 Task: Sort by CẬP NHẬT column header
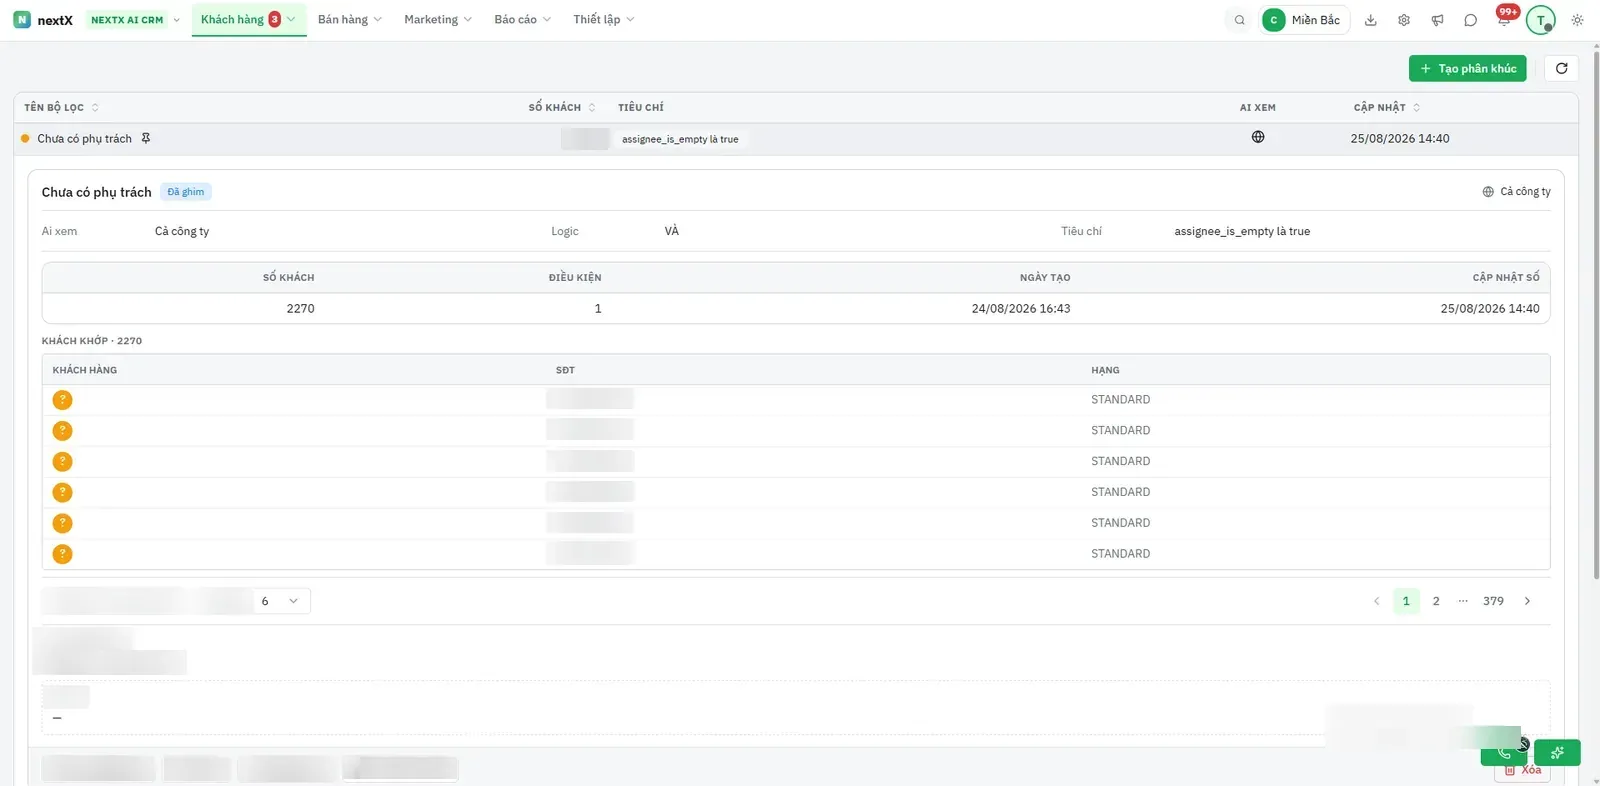1387,108
